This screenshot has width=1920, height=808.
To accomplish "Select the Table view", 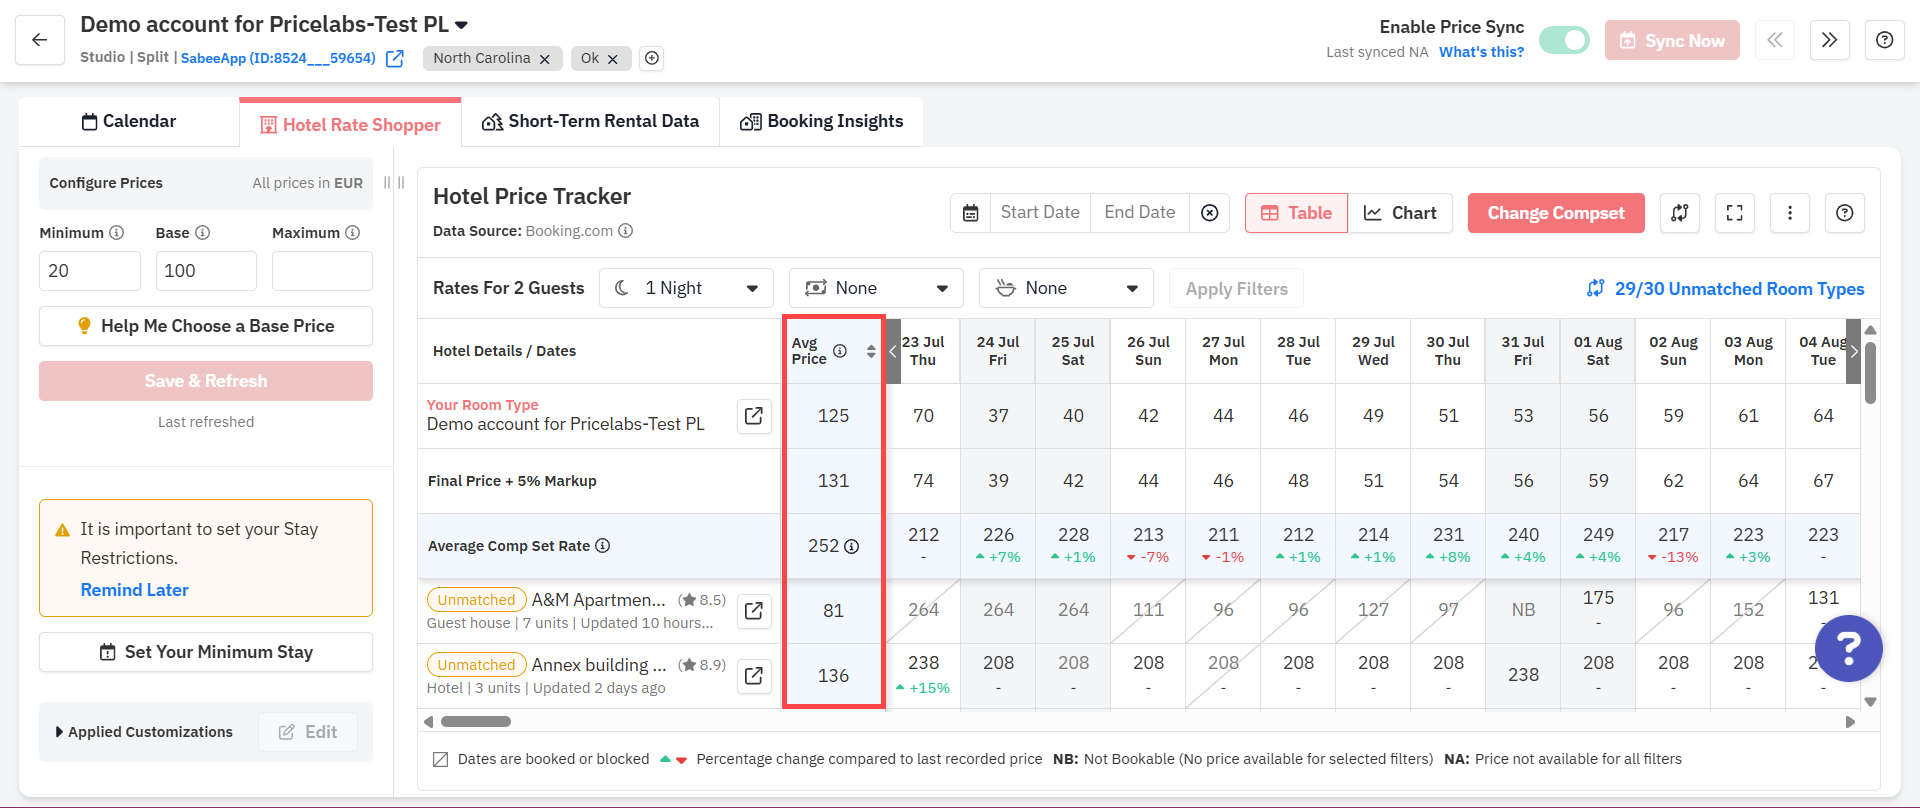I will point(1297,213).
